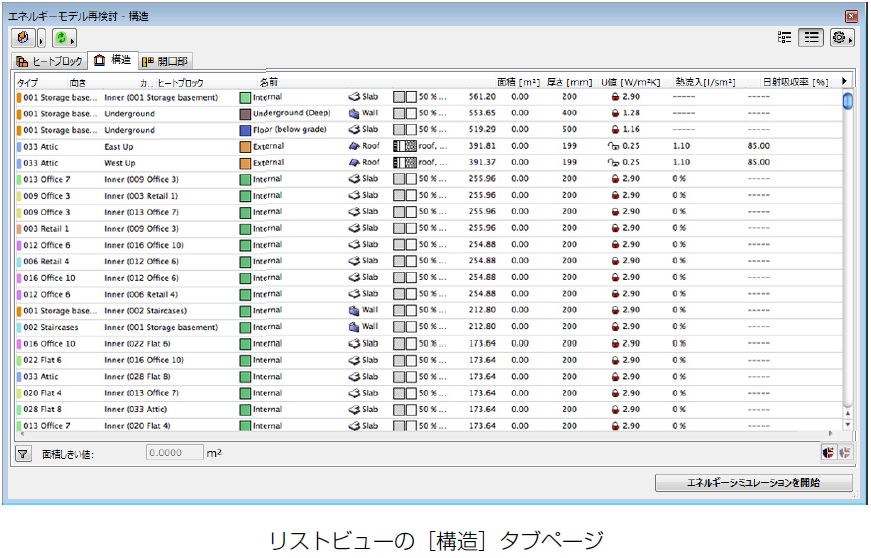
Task: Click solar absorptance 85.00 in East Up row
Action: pyautogui.click(x=758, y=146)
